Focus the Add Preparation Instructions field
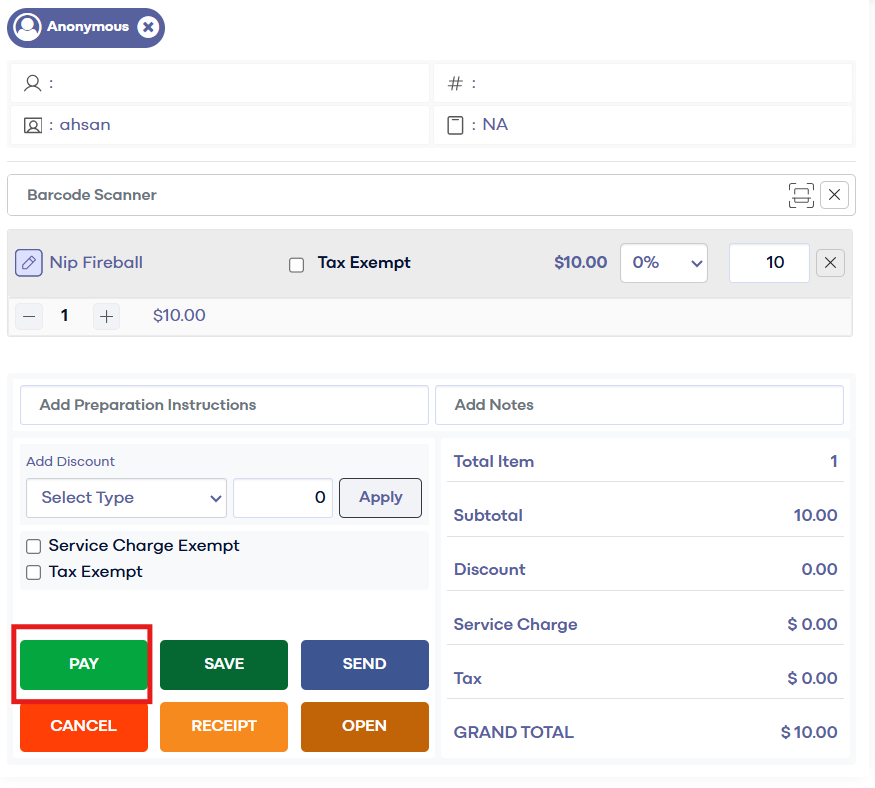 (224, 405)
